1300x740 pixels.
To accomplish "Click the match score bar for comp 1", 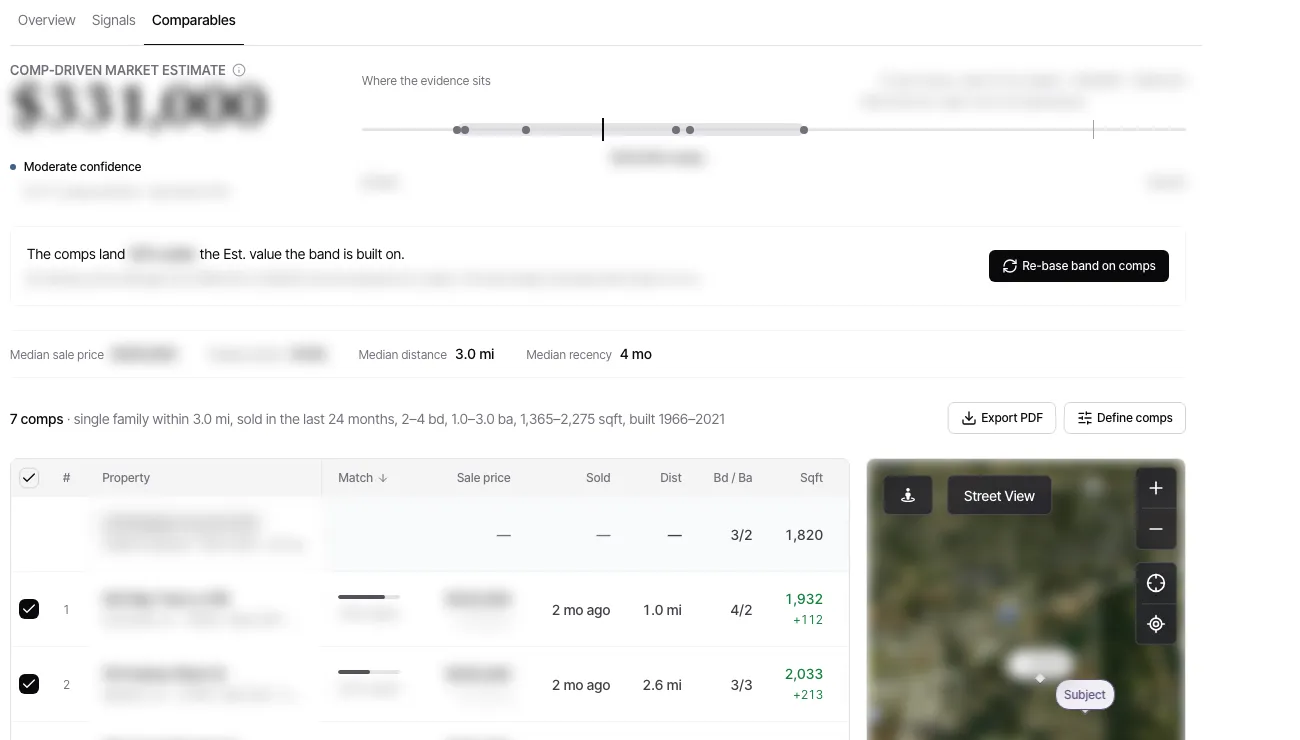I will (x=369, y=597).
